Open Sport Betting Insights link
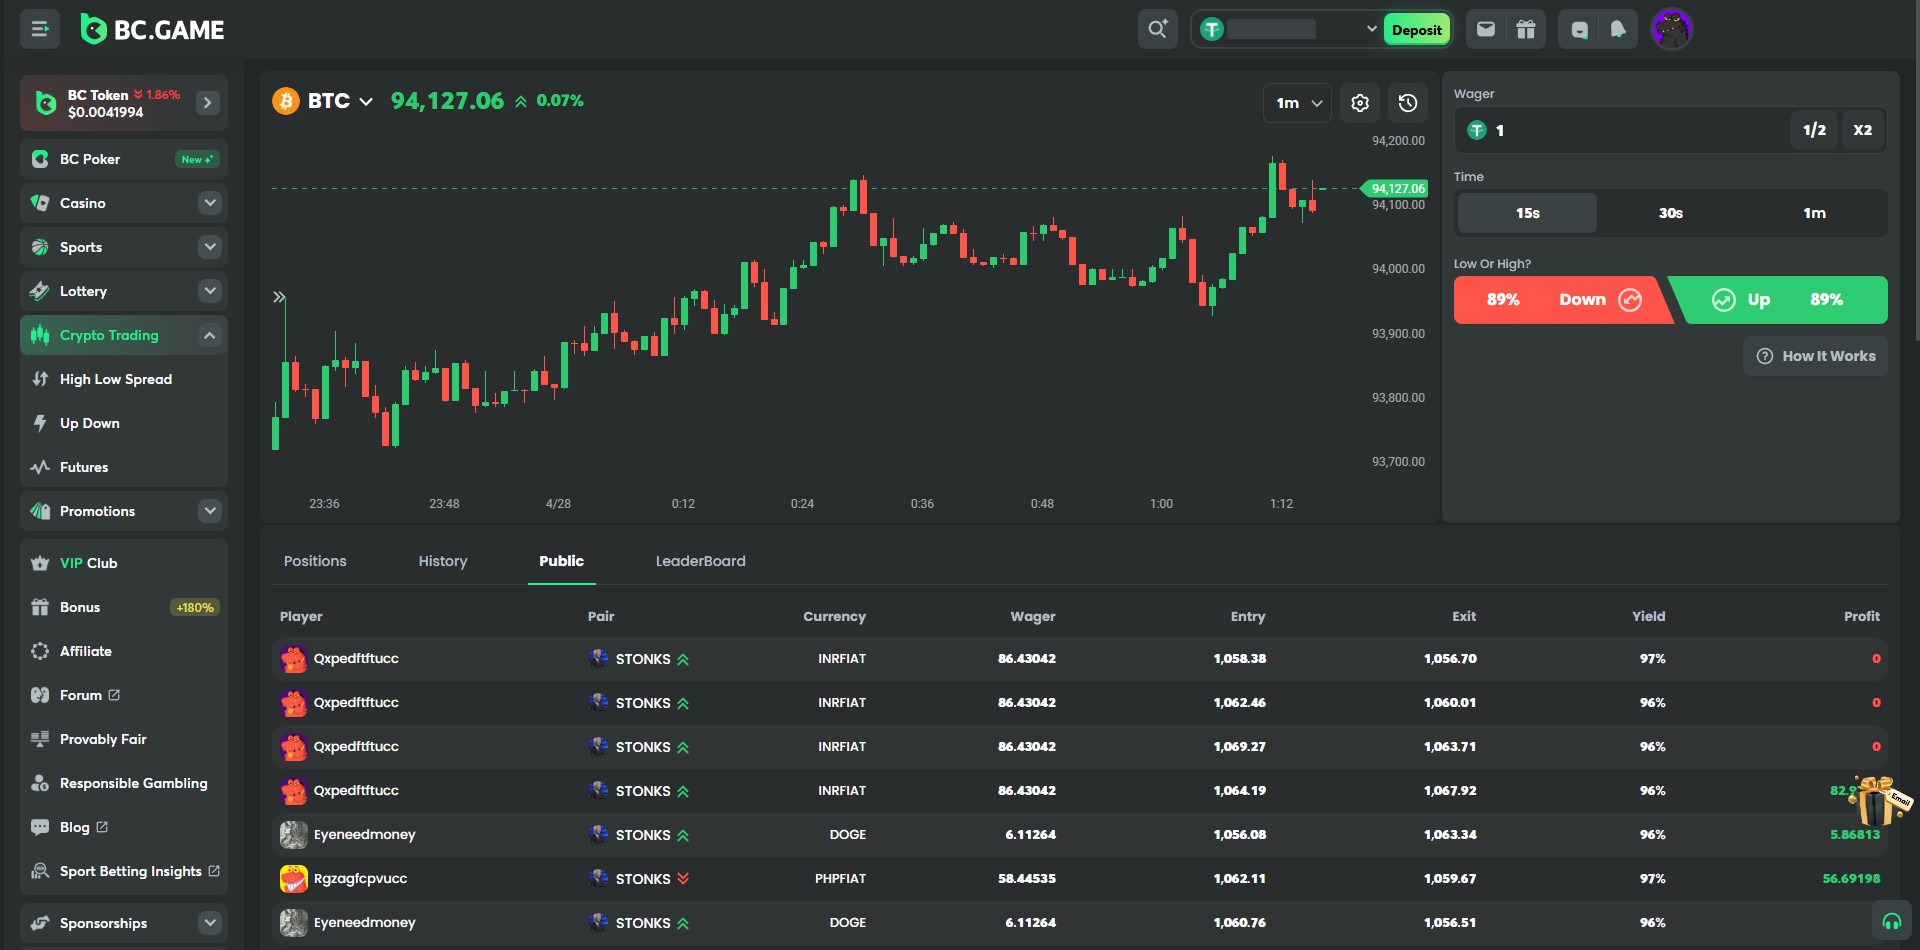The image size is (1920, 950). tap(124, 871)
